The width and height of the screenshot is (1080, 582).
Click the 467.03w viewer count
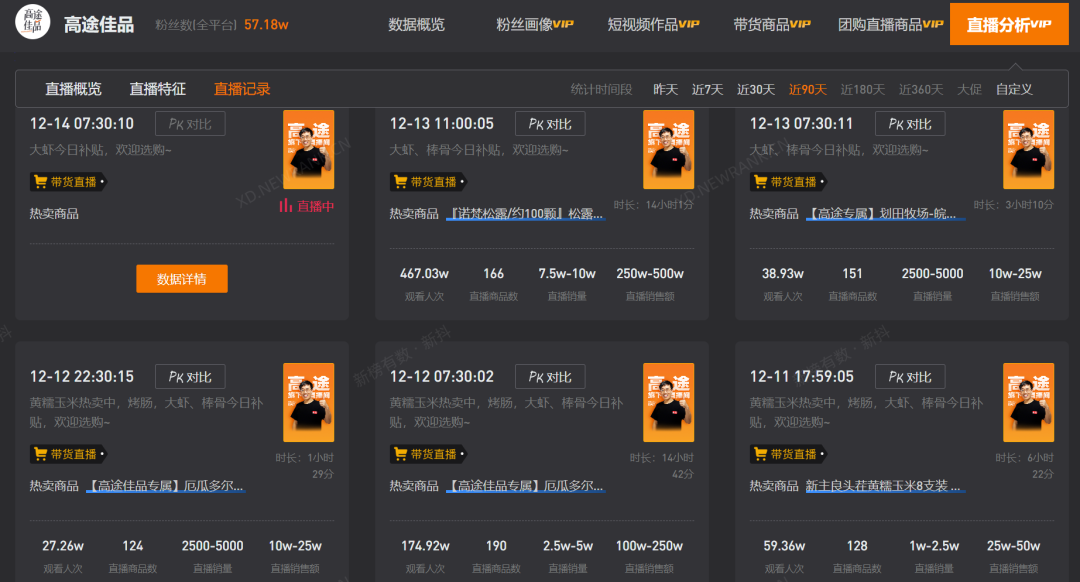(x=424, y=273)
